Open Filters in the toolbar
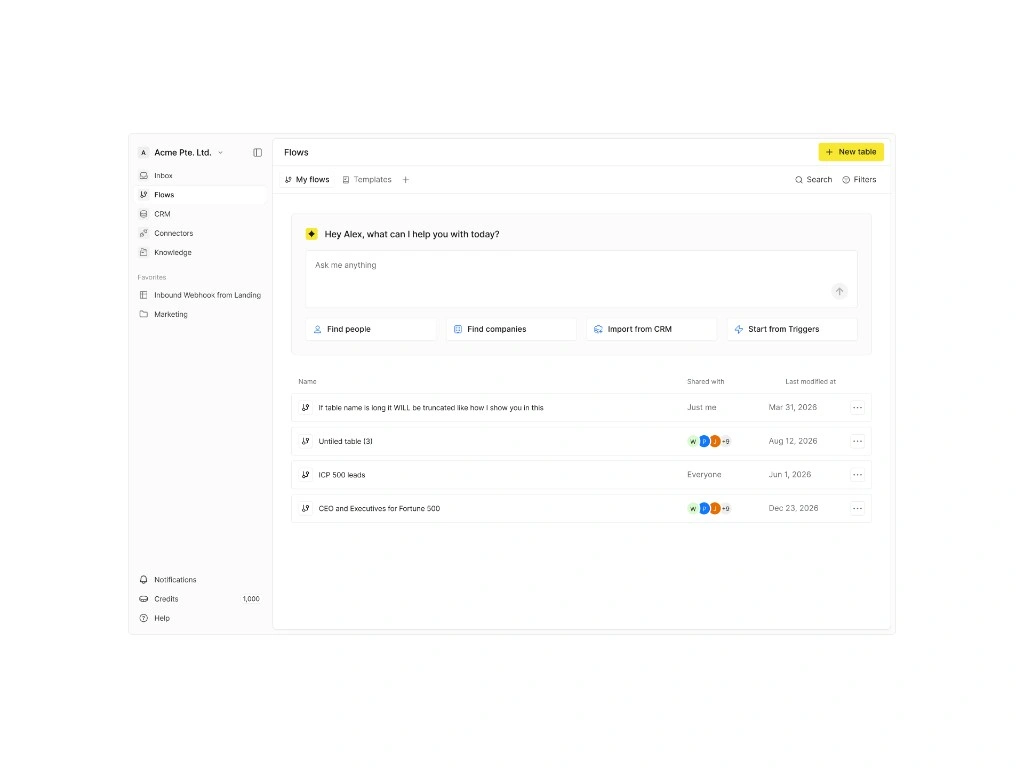The width and height of the screenshot is (1024, 768). pos(859,180)
